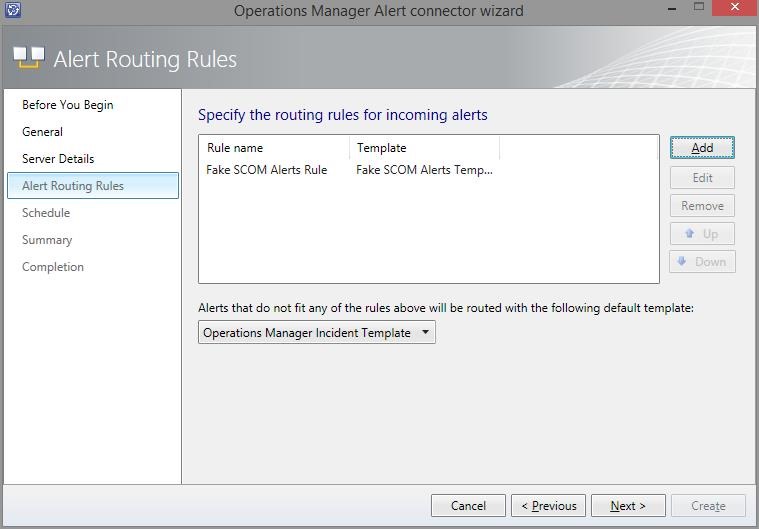
Task: Open the General wizard step
Action: 43,132
